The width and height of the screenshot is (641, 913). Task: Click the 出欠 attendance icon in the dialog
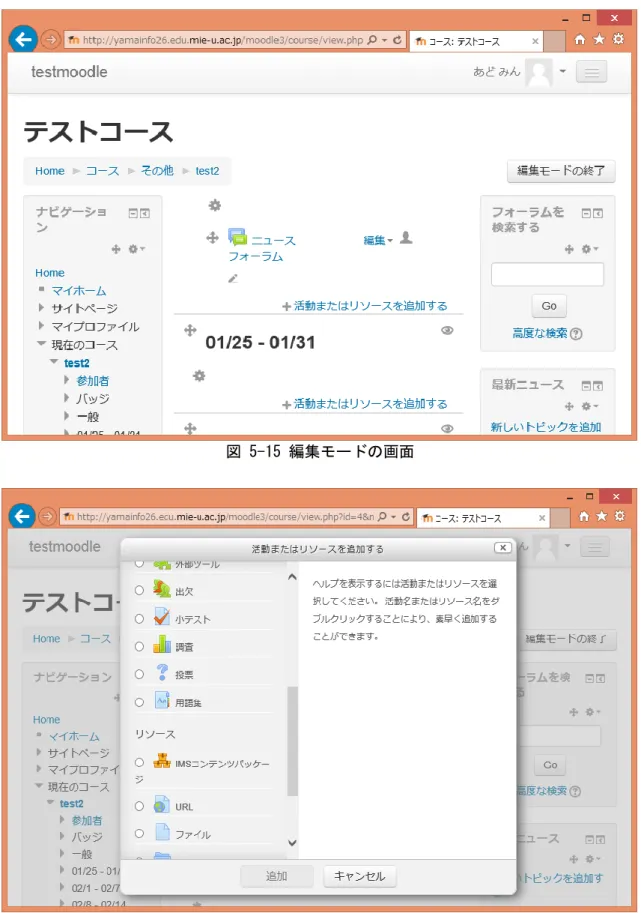[162, 589]
